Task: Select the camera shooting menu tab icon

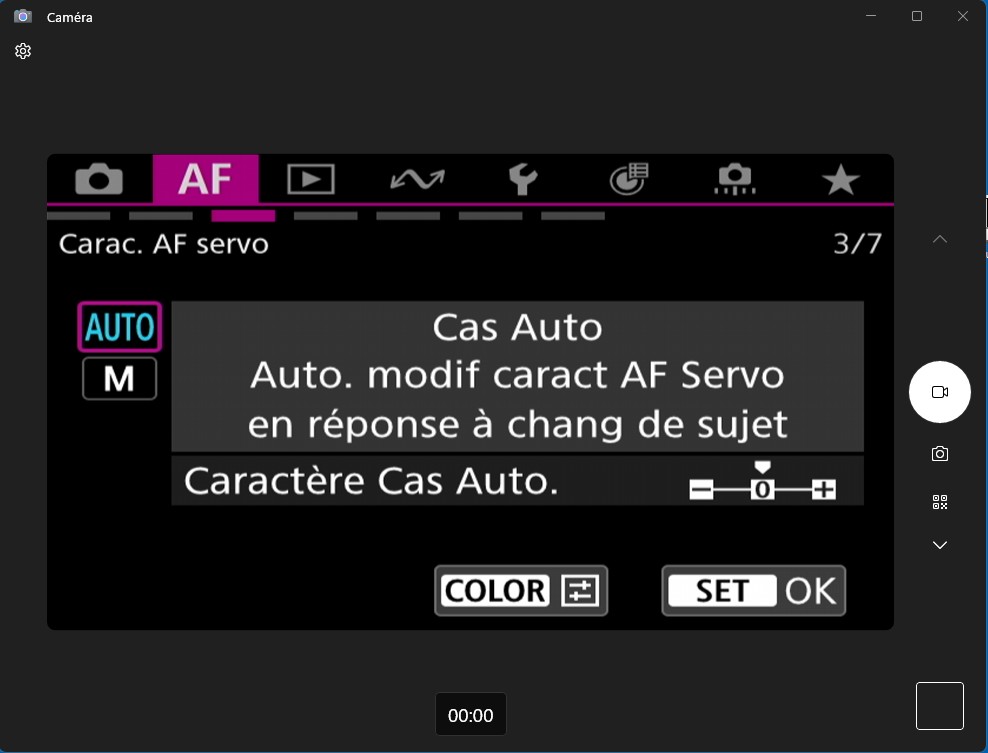Action: [99, 180]
